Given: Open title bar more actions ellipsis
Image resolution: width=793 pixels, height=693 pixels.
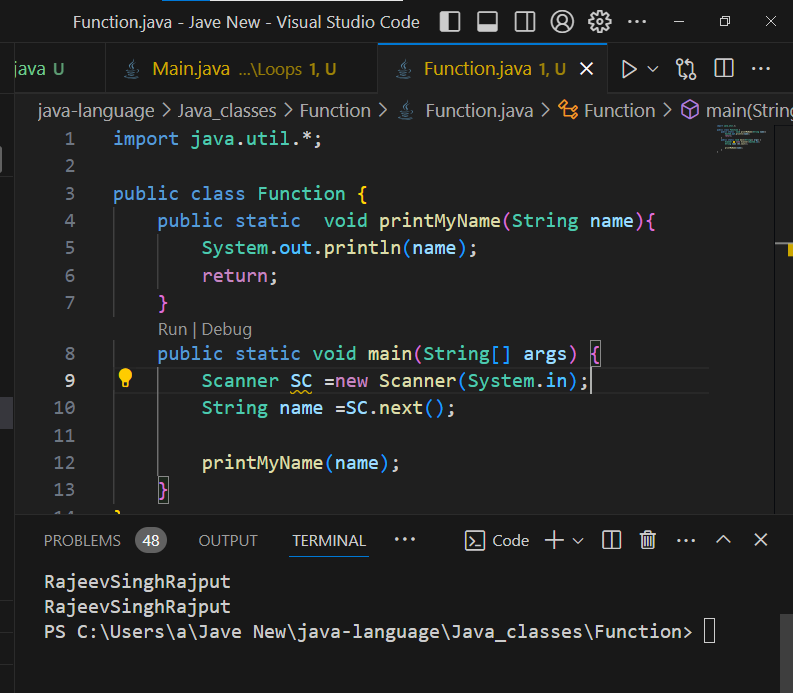Looking at the screenshot, I should point(637,22).
